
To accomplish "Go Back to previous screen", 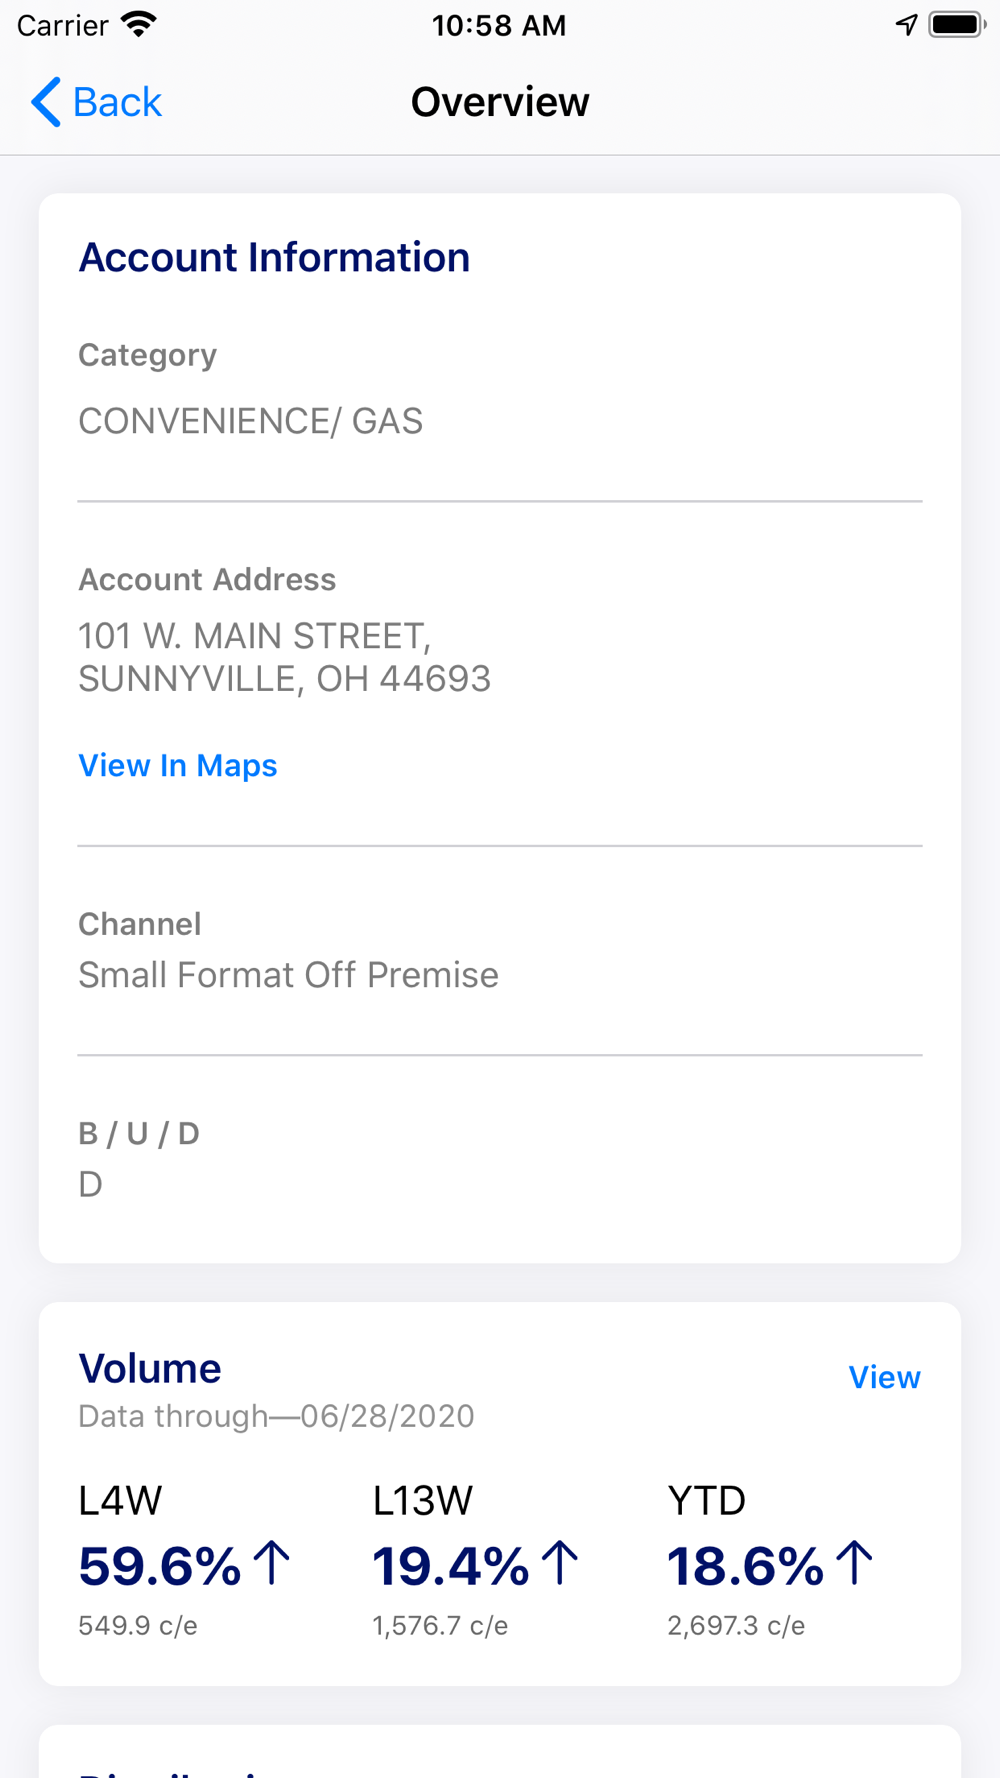I will click(x=97, y=102).
